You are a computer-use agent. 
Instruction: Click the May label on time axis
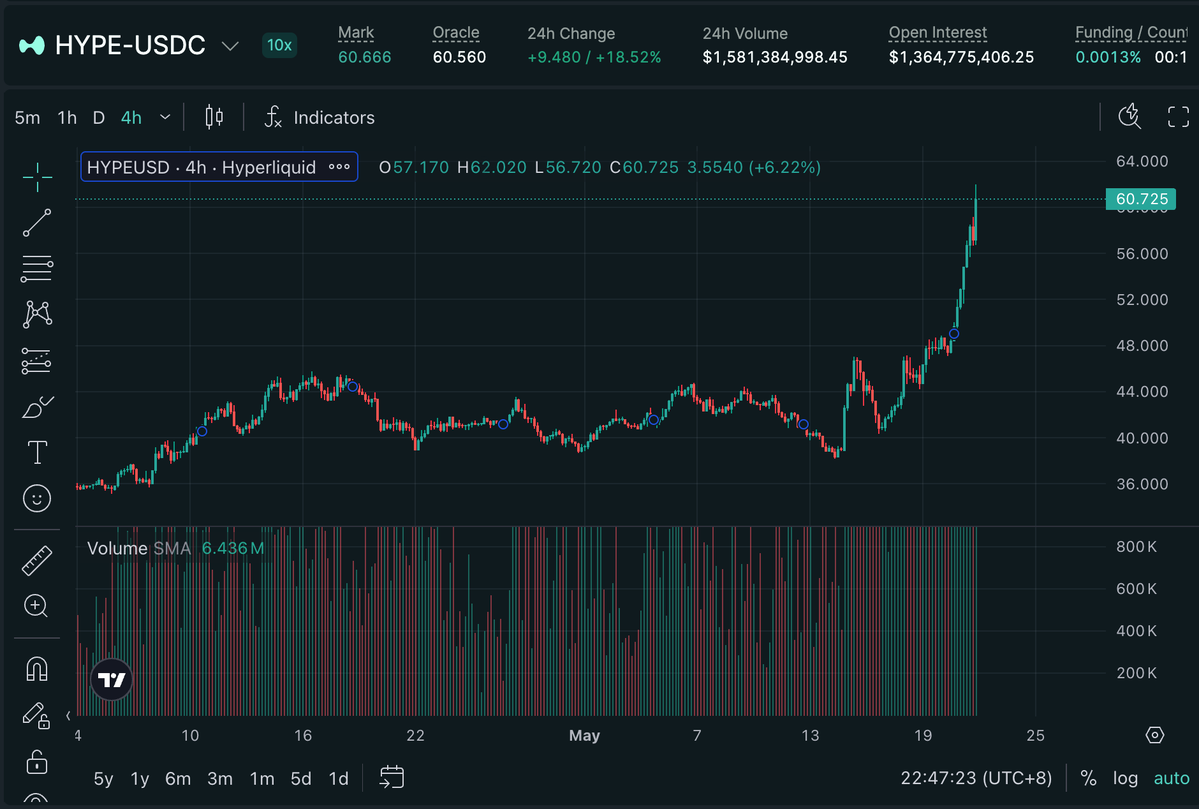pos(584,736)
